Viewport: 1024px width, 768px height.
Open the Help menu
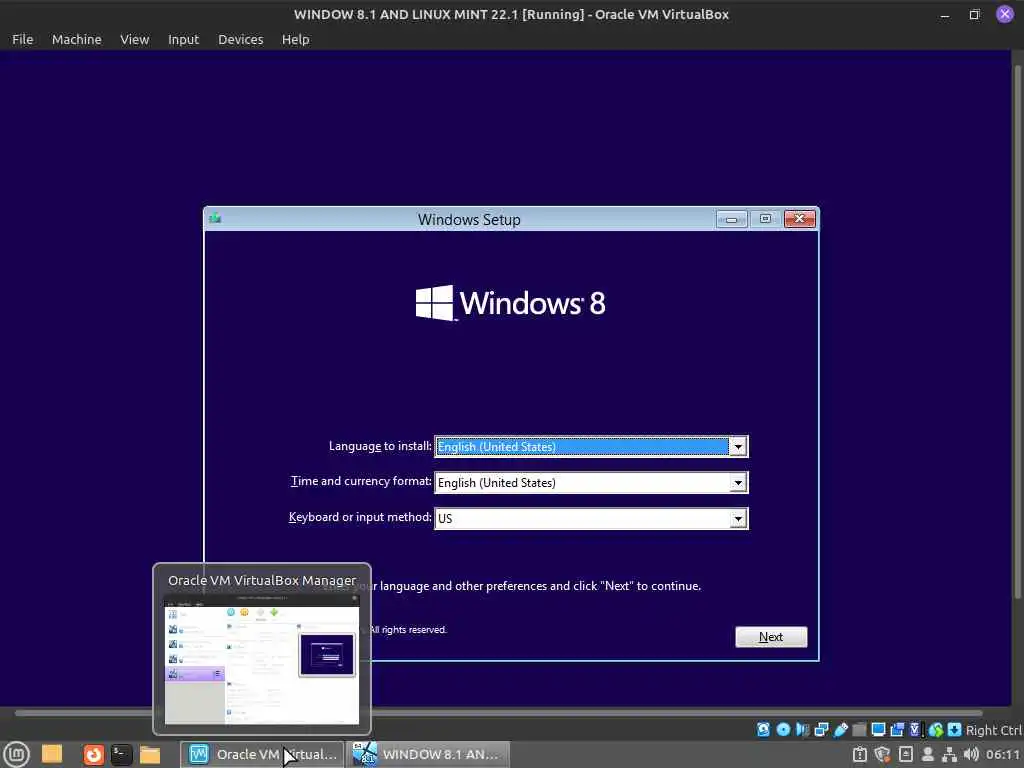click(295, 39)
